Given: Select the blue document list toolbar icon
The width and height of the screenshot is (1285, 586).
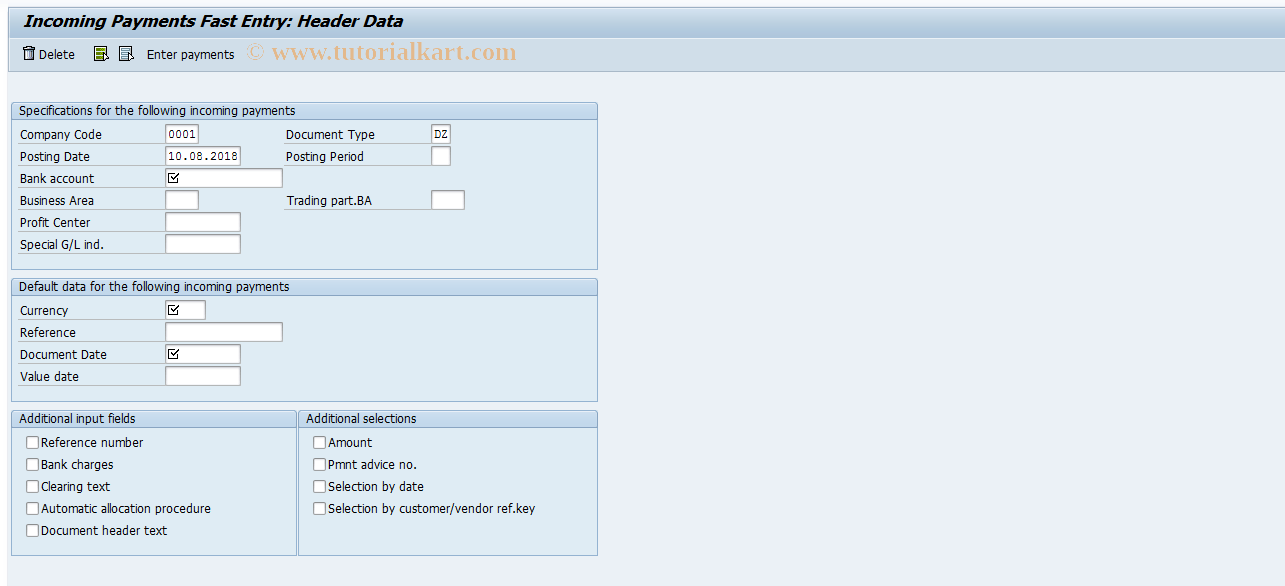Looking at the screenshot, I should click(x=126, y=54).
